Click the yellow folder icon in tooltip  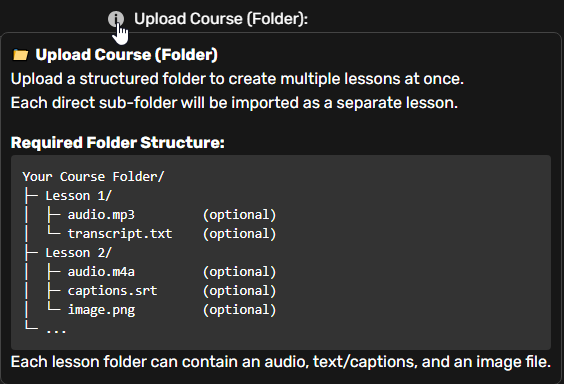(20, 55)
